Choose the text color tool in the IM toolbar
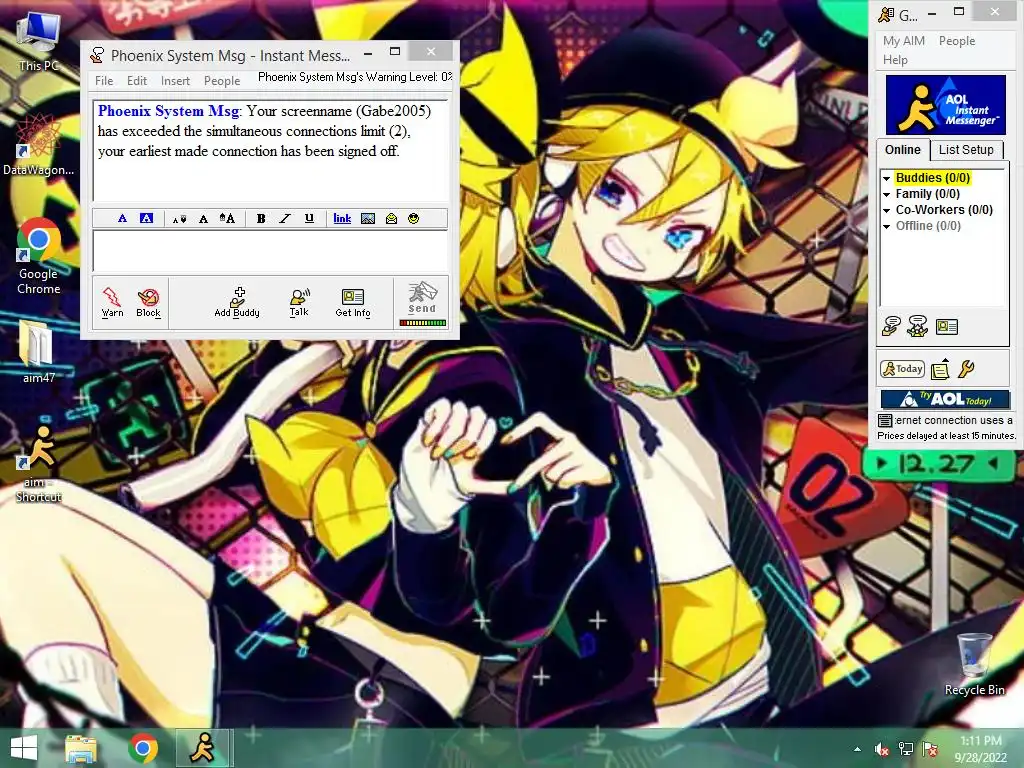Screen dimensions: 1024x768 [122, 218]
